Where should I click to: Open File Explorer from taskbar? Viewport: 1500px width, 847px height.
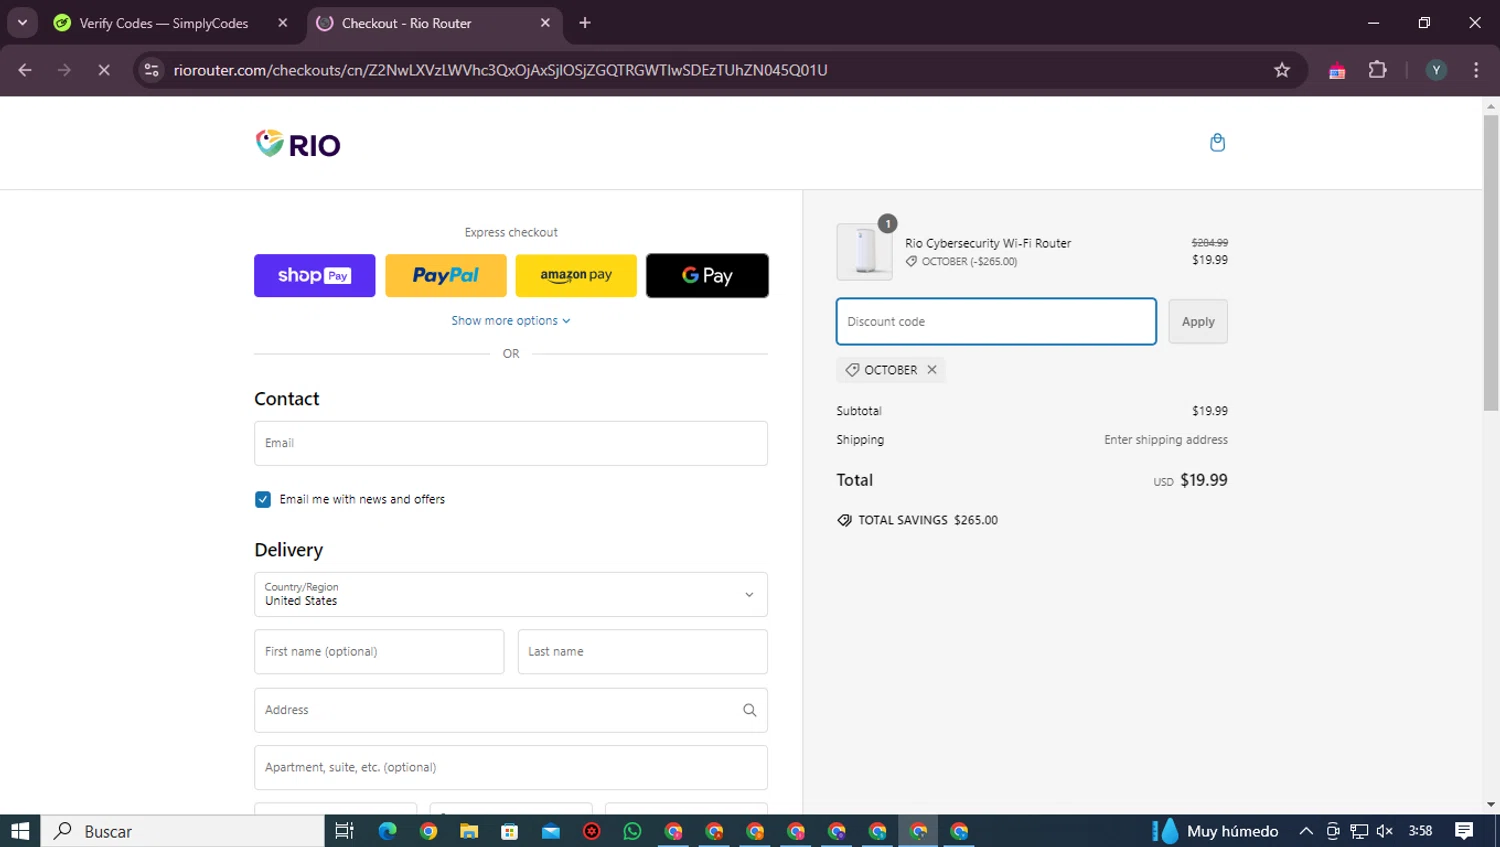pos(469,831)
